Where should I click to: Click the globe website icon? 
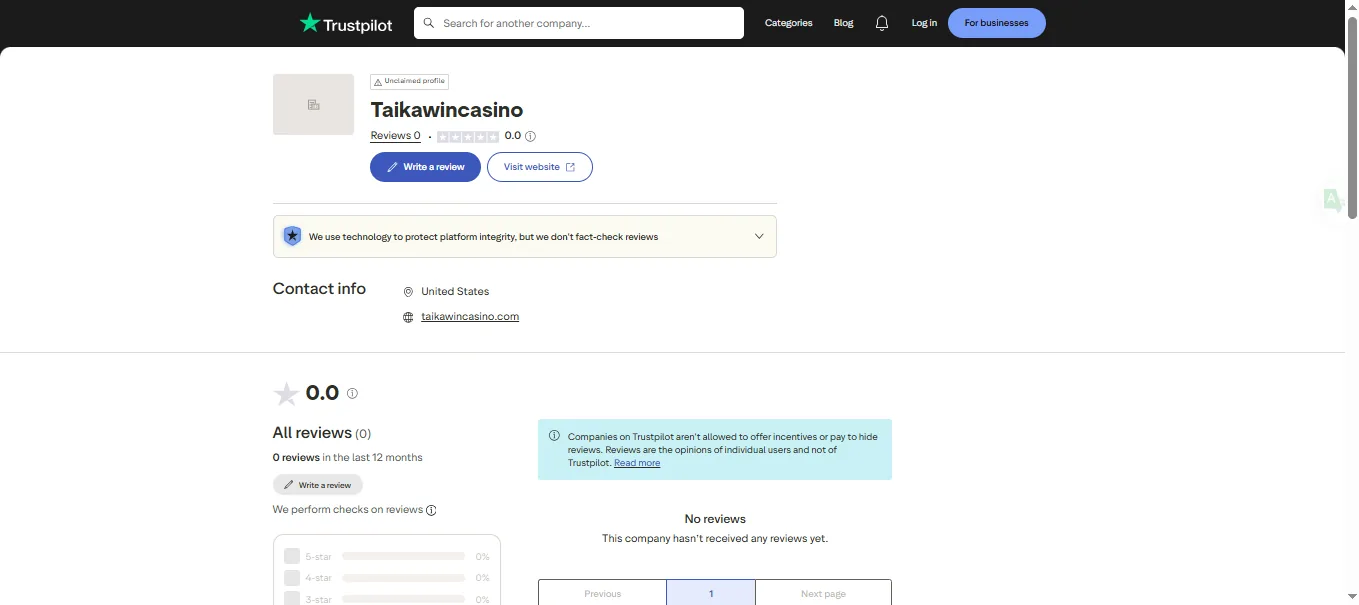tap(408, 317)
